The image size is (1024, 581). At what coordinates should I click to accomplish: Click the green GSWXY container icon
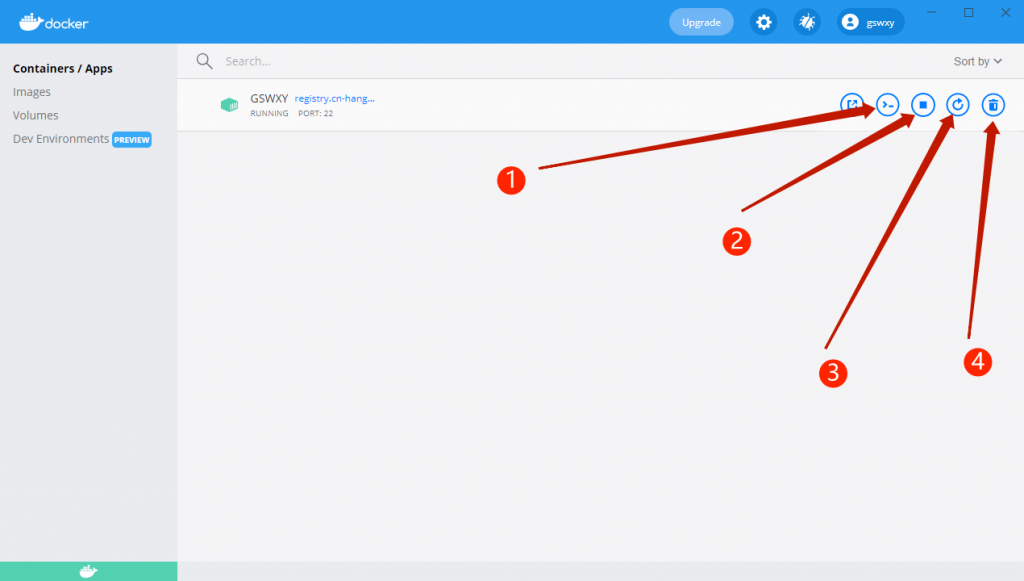(229, 104)
